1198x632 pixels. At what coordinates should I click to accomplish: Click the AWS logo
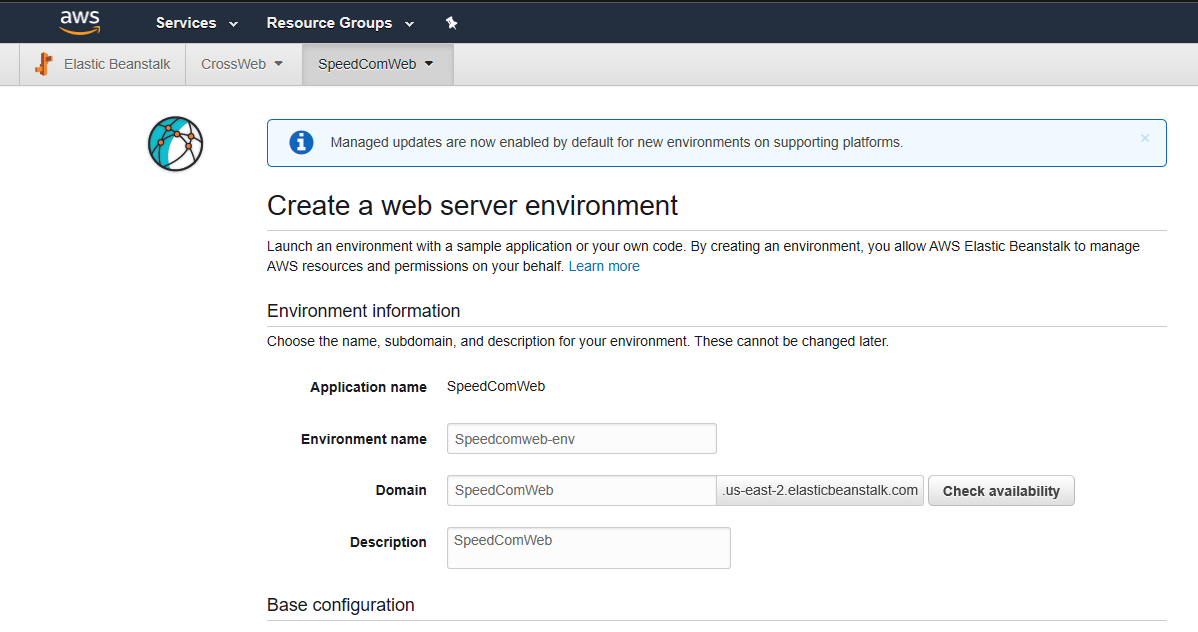tap(80, 21)
